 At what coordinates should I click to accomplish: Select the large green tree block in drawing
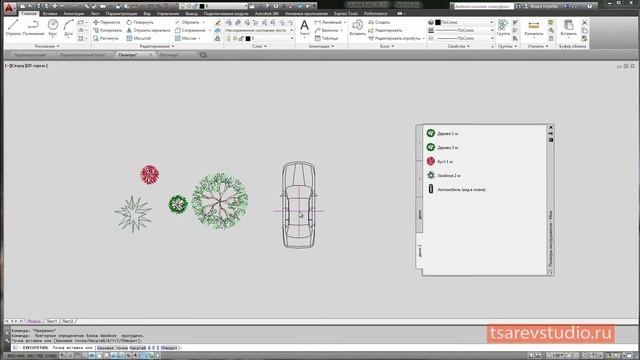click(x=220, y=201)
